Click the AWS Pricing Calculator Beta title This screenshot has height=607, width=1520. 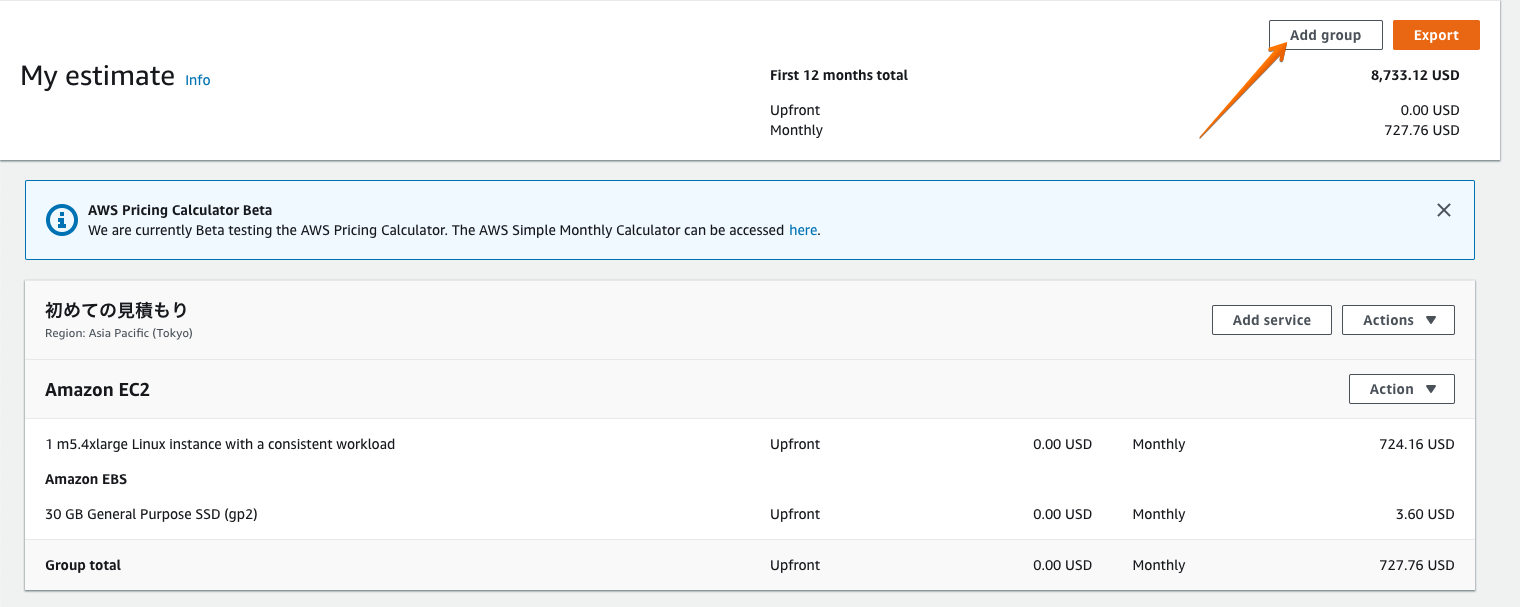[180, 210]
